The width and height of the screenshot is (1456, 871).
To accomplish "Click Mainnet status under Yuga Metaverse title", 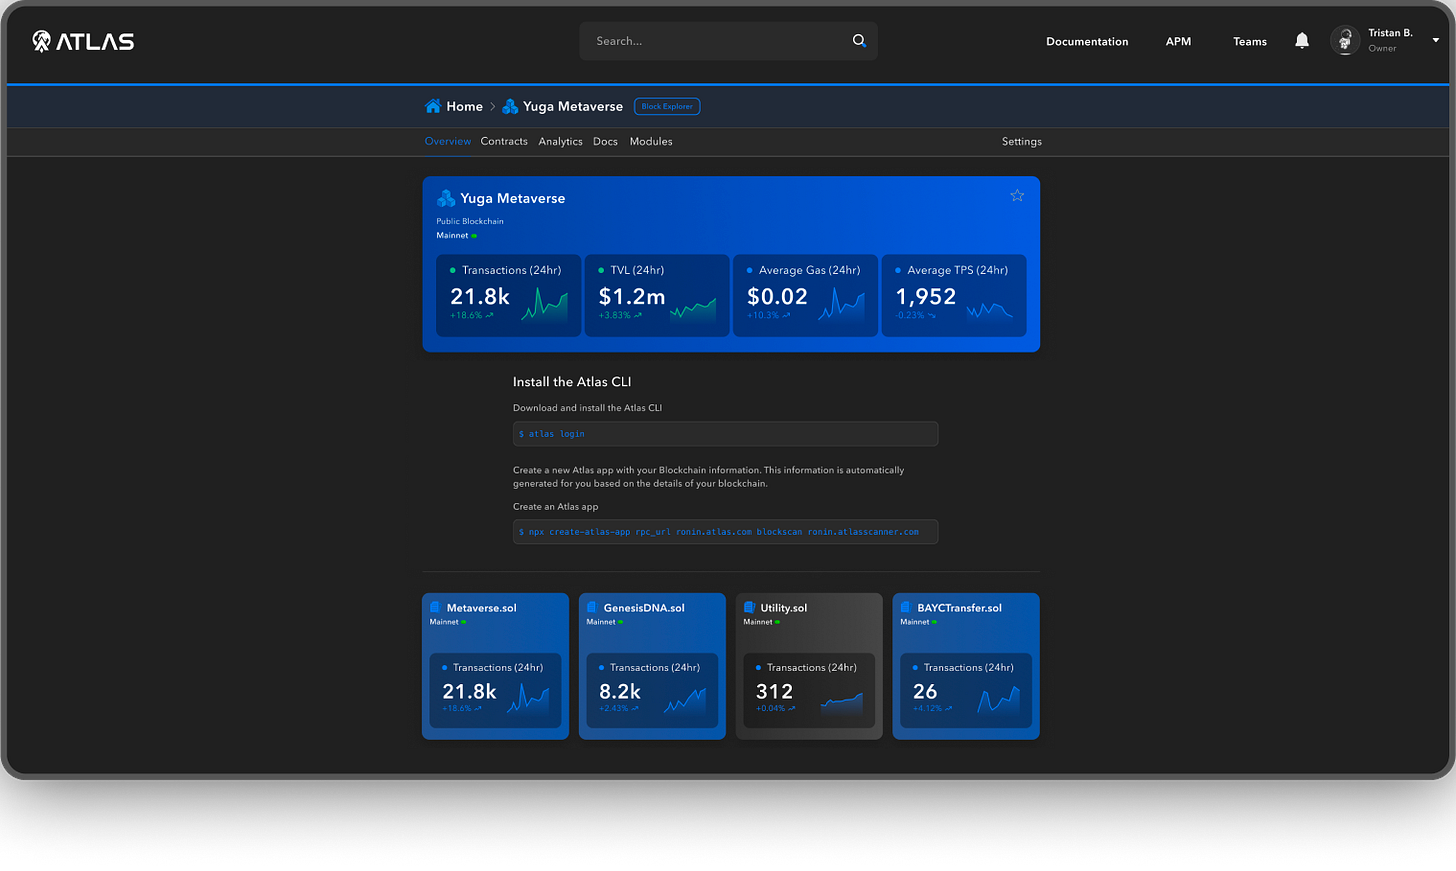I will [x=456, y=235].
